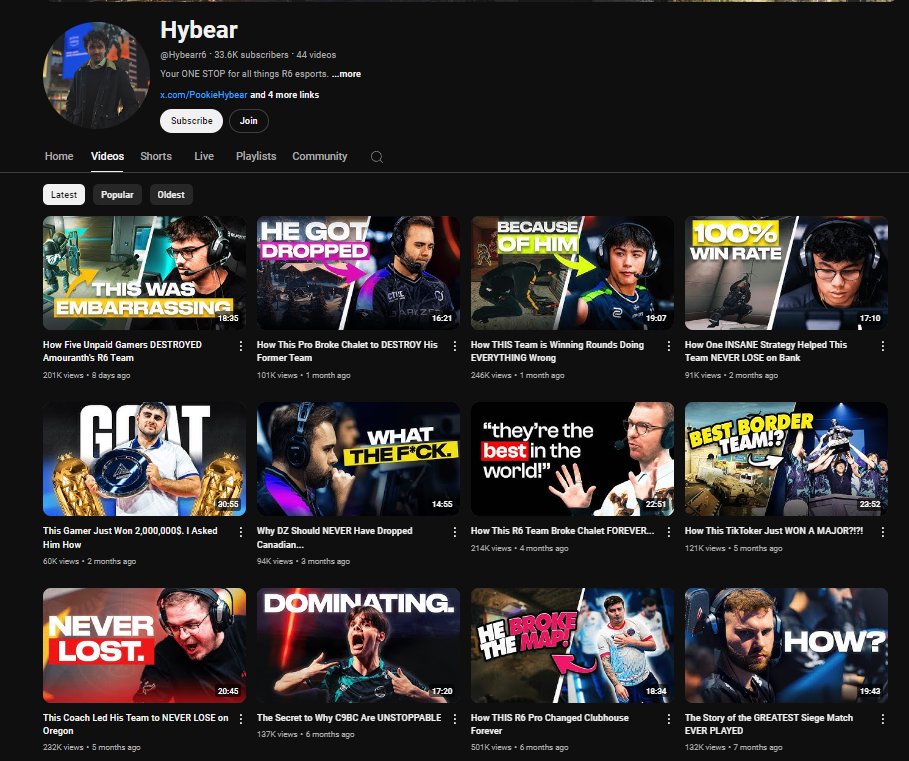Open options menu on the NEVER LOST video
This screenshot has width=909, height=761.
point(239,719)
